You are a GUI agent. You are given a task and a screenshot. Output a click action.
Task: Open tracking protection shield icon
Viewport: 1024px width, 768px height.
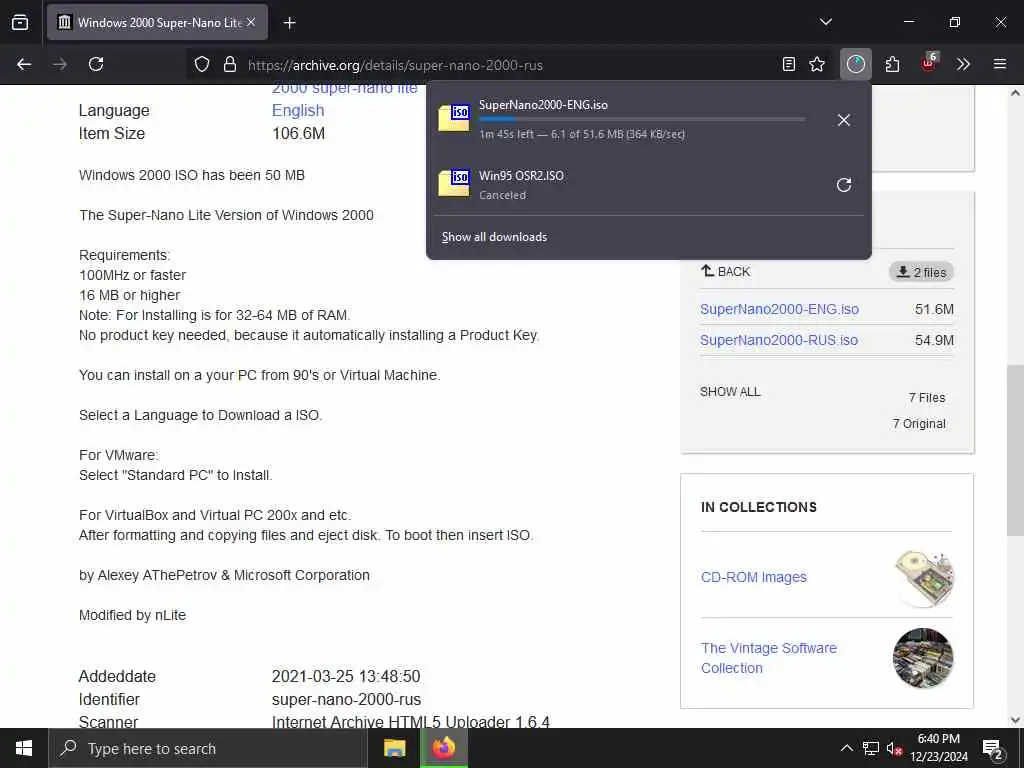pyautogui.click(x=202, y=64)
